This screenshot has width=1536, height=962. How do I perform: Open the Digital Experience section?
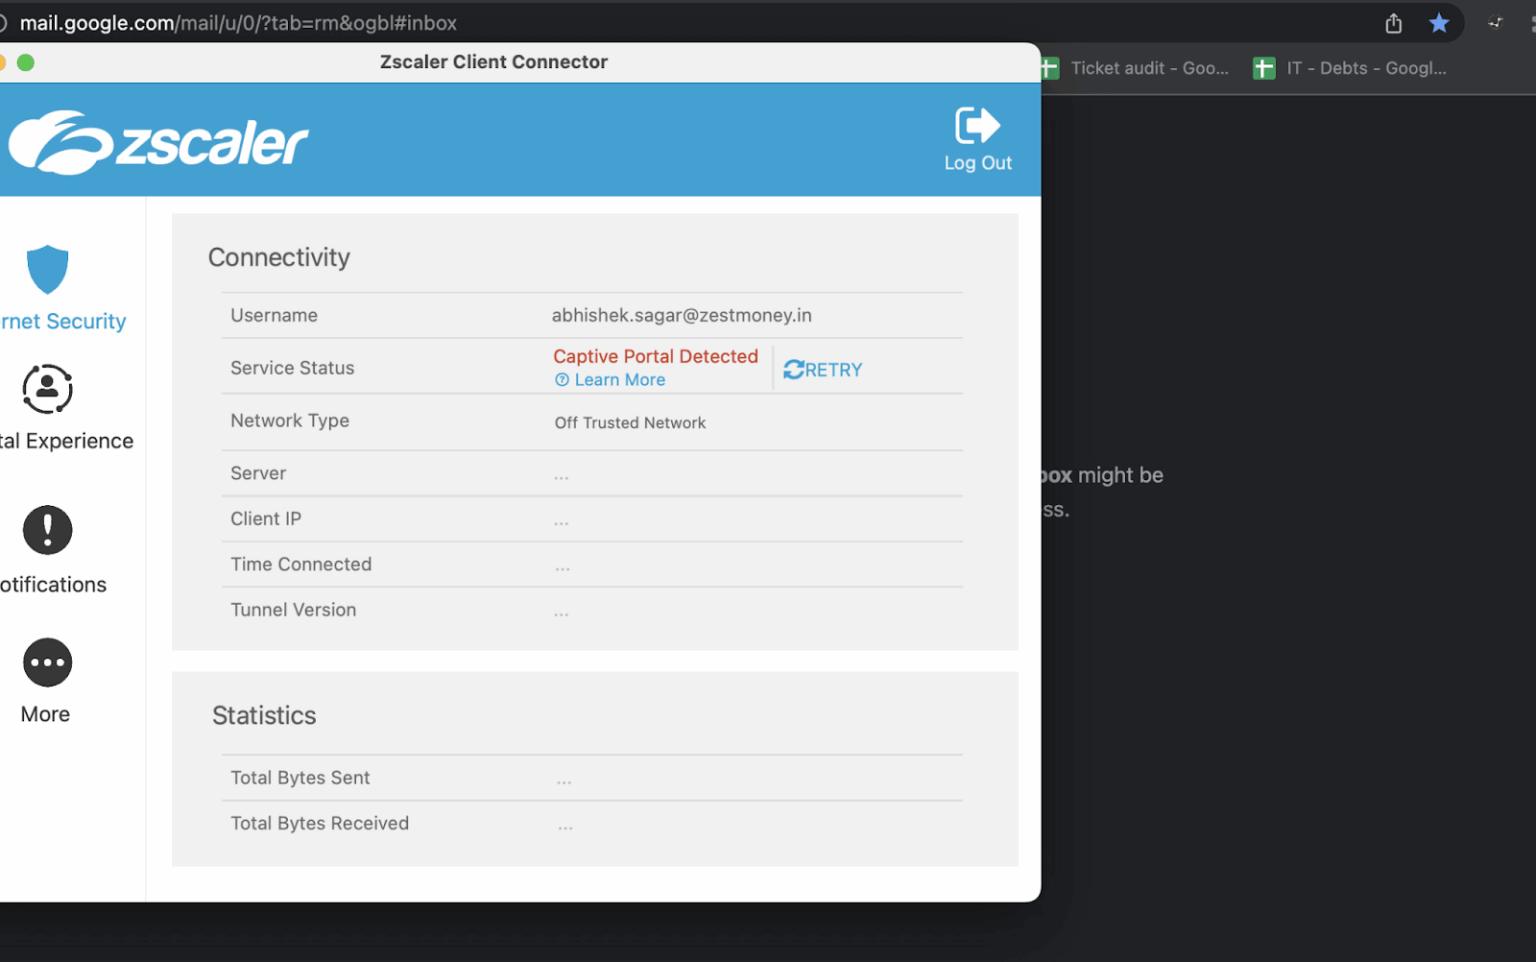[47, 390]
